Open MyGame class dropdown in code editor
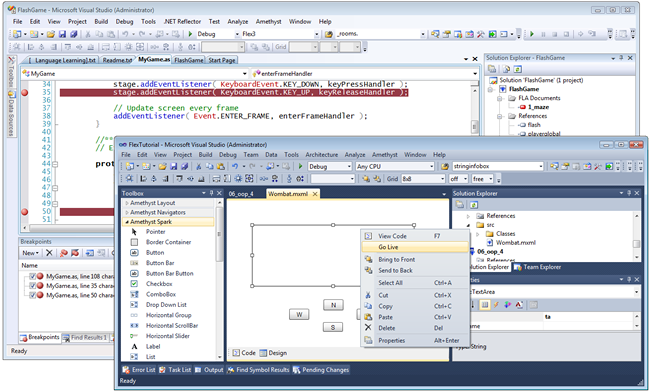The width and height of the screenshot is (650, 392). (245, 74)
